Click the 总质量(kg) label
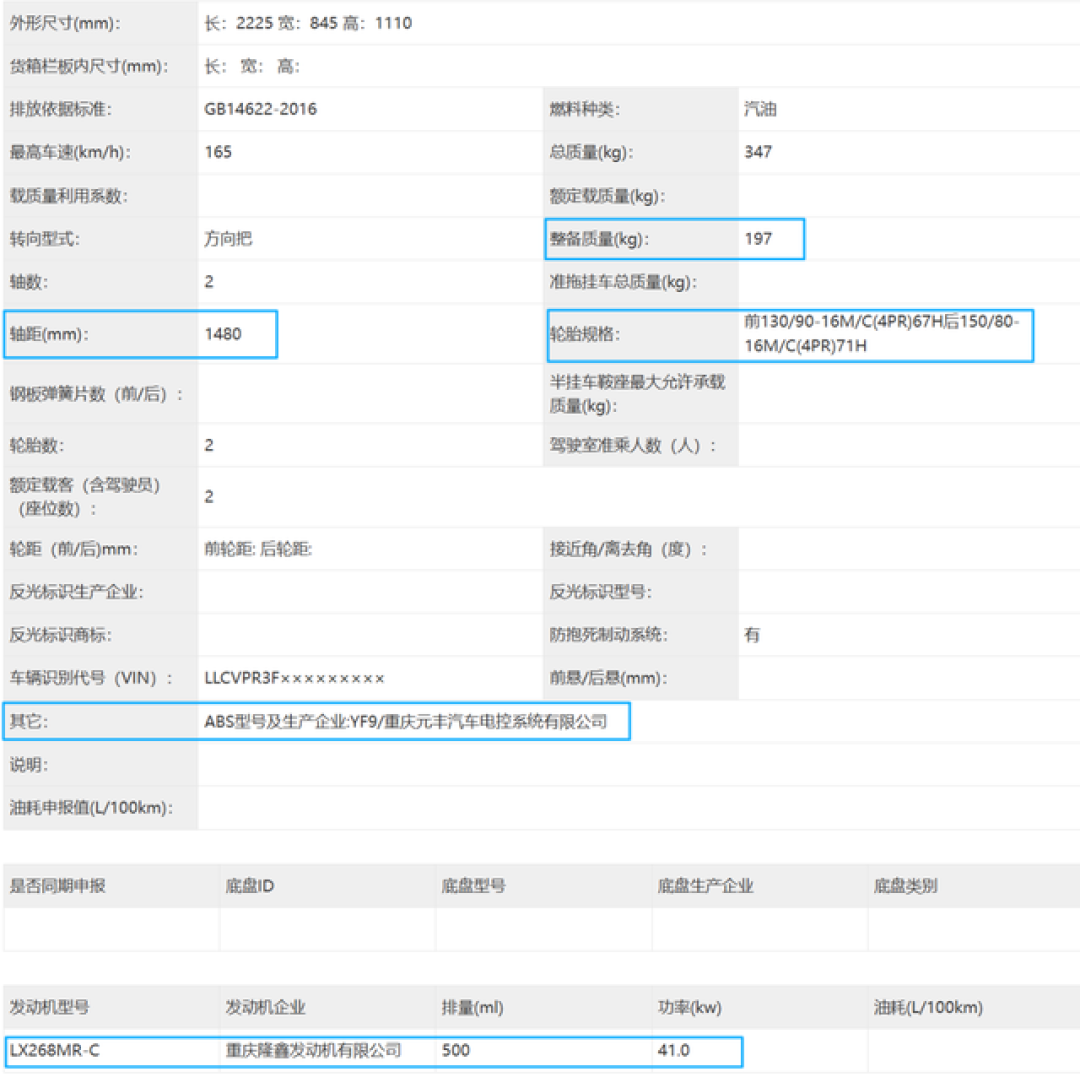Image resolution: width=1080 pixels, height=1077 pixels. 591,152
